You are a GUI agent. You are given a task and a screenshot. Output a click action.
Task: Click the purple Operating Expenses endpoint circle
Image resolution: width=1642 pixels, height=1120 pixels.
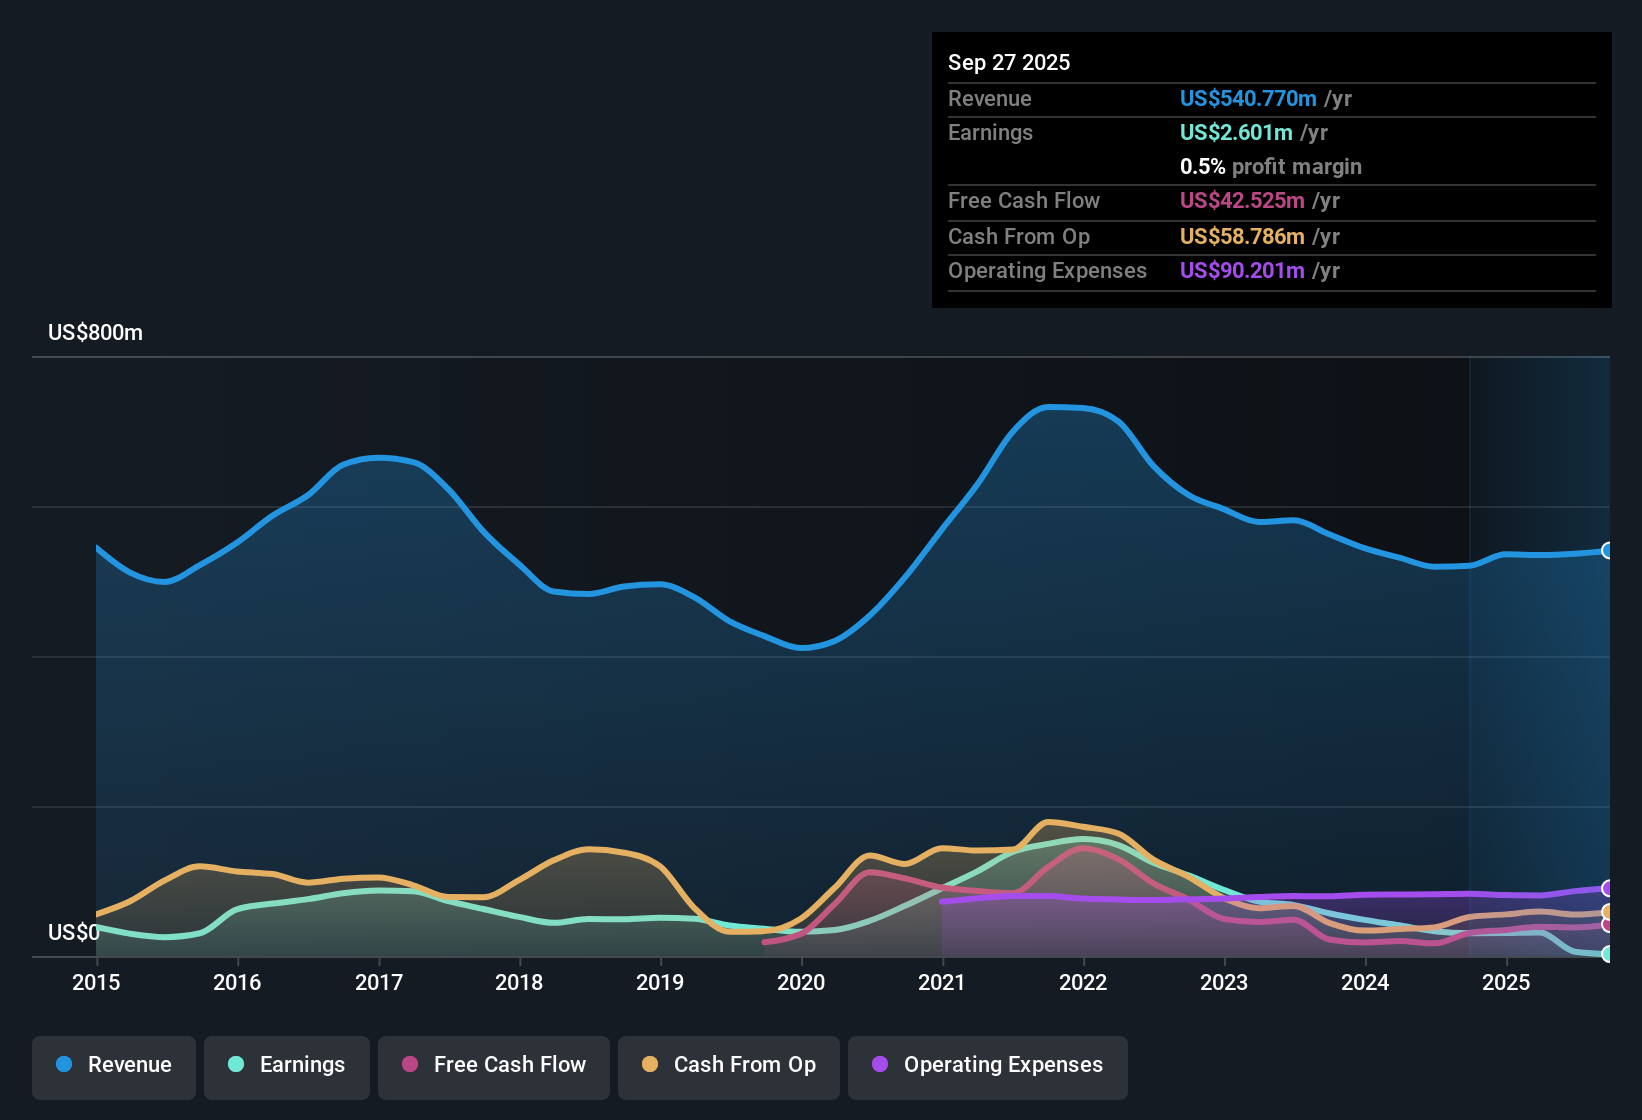click(1607, 888)
